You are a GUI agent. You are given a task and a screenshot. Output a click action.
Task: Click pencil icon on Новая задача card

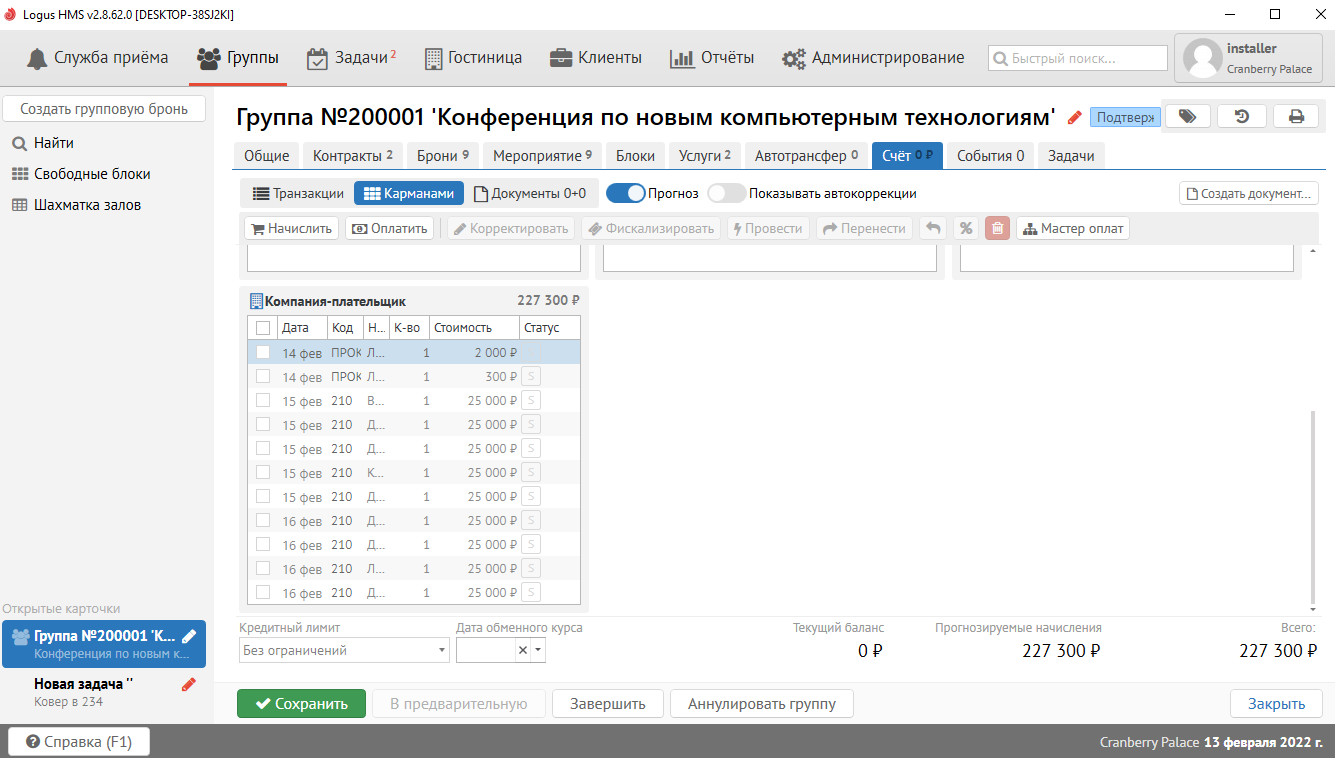point(188,685)
